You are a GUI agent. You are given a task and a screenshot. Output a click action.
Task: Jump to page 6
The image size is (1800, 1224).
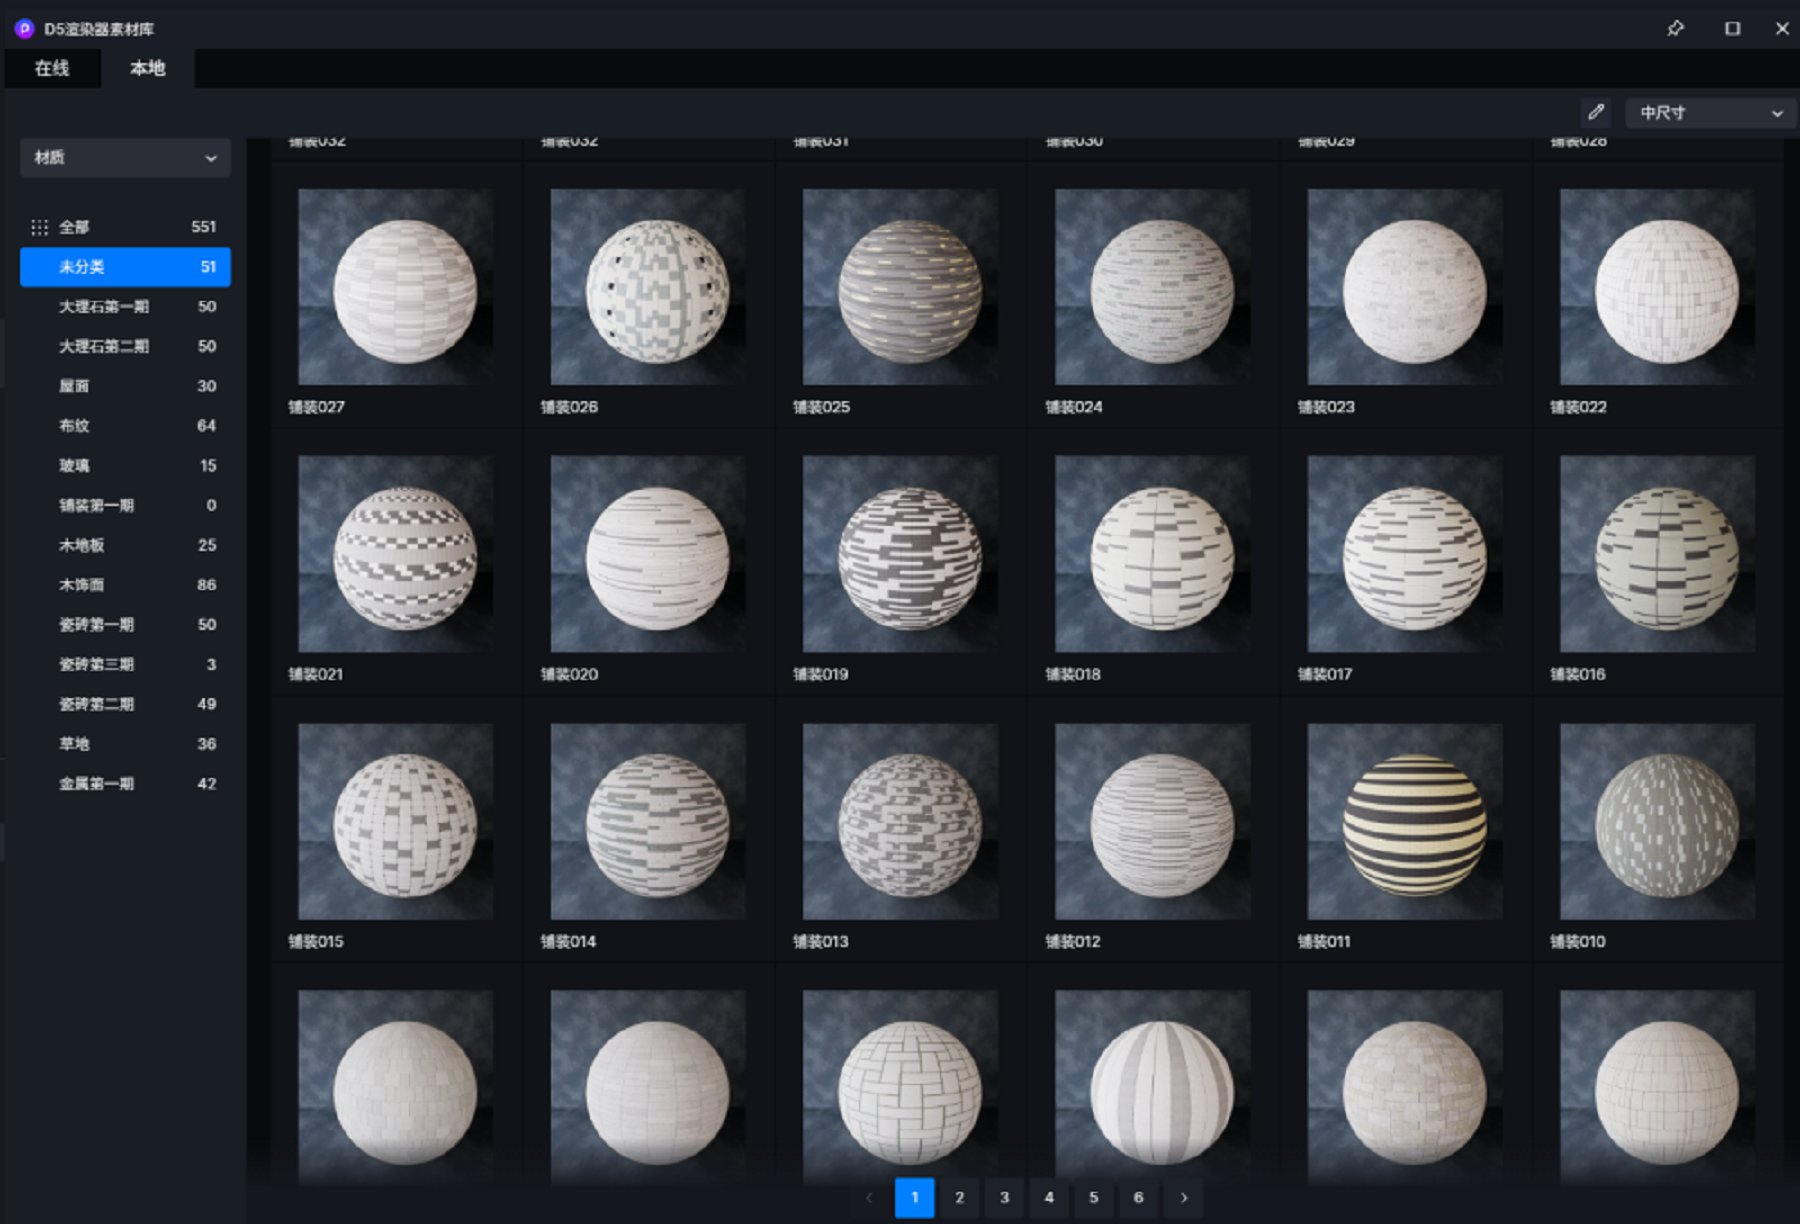1138,1197
